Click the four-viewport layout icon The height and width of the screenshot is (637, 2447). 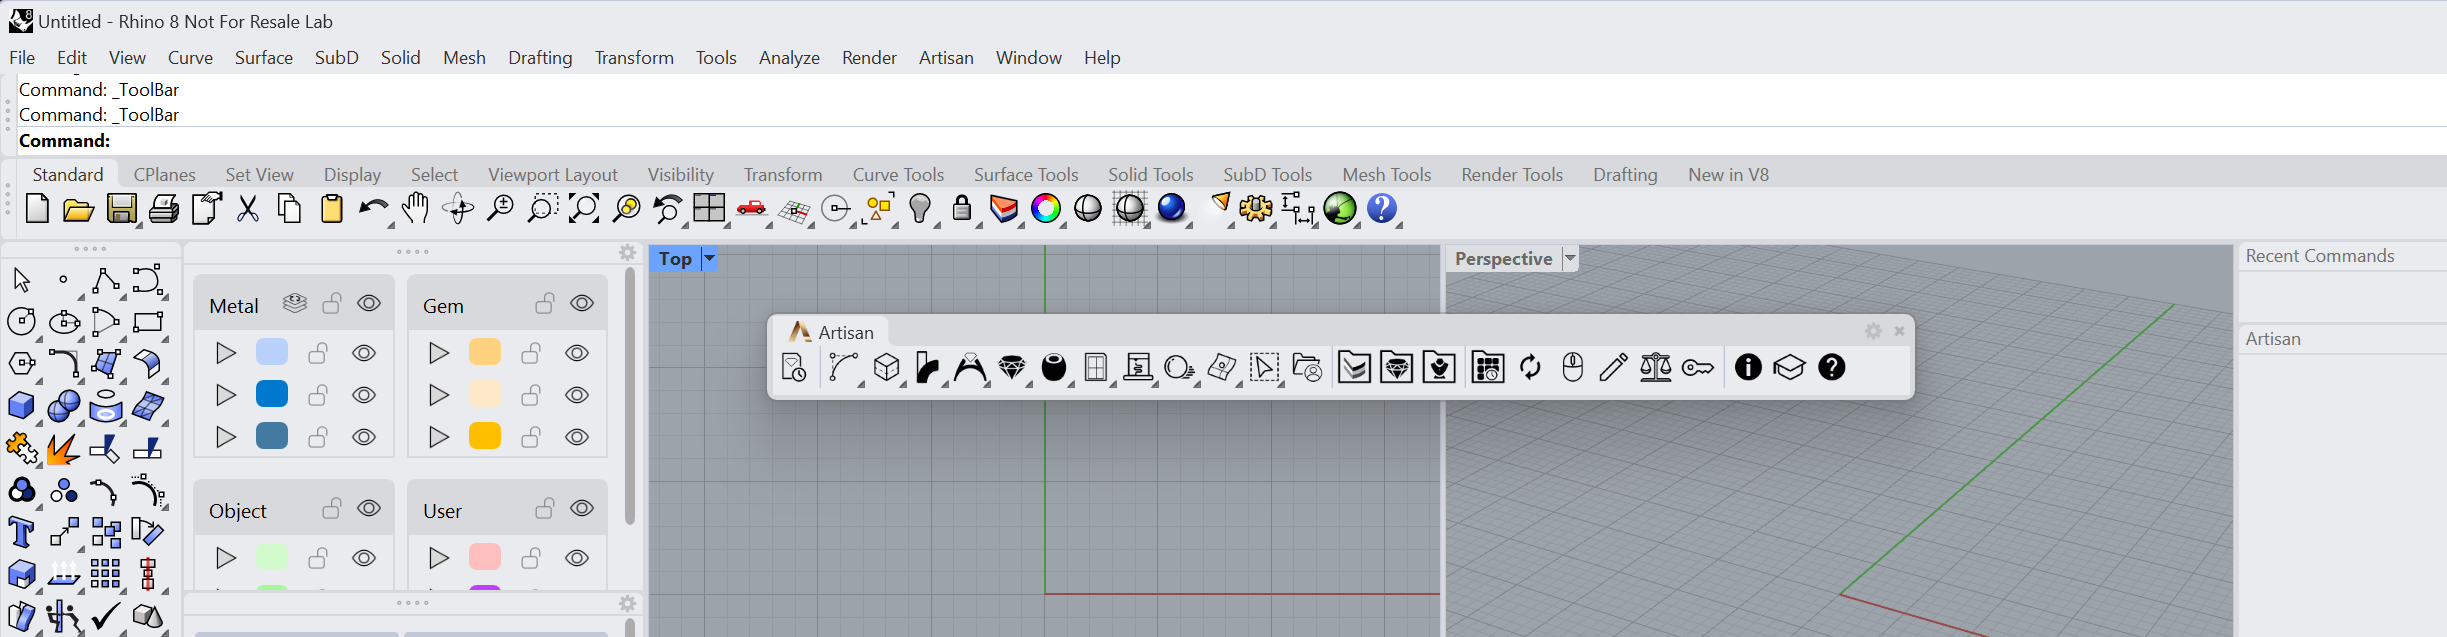coord(709,209)
